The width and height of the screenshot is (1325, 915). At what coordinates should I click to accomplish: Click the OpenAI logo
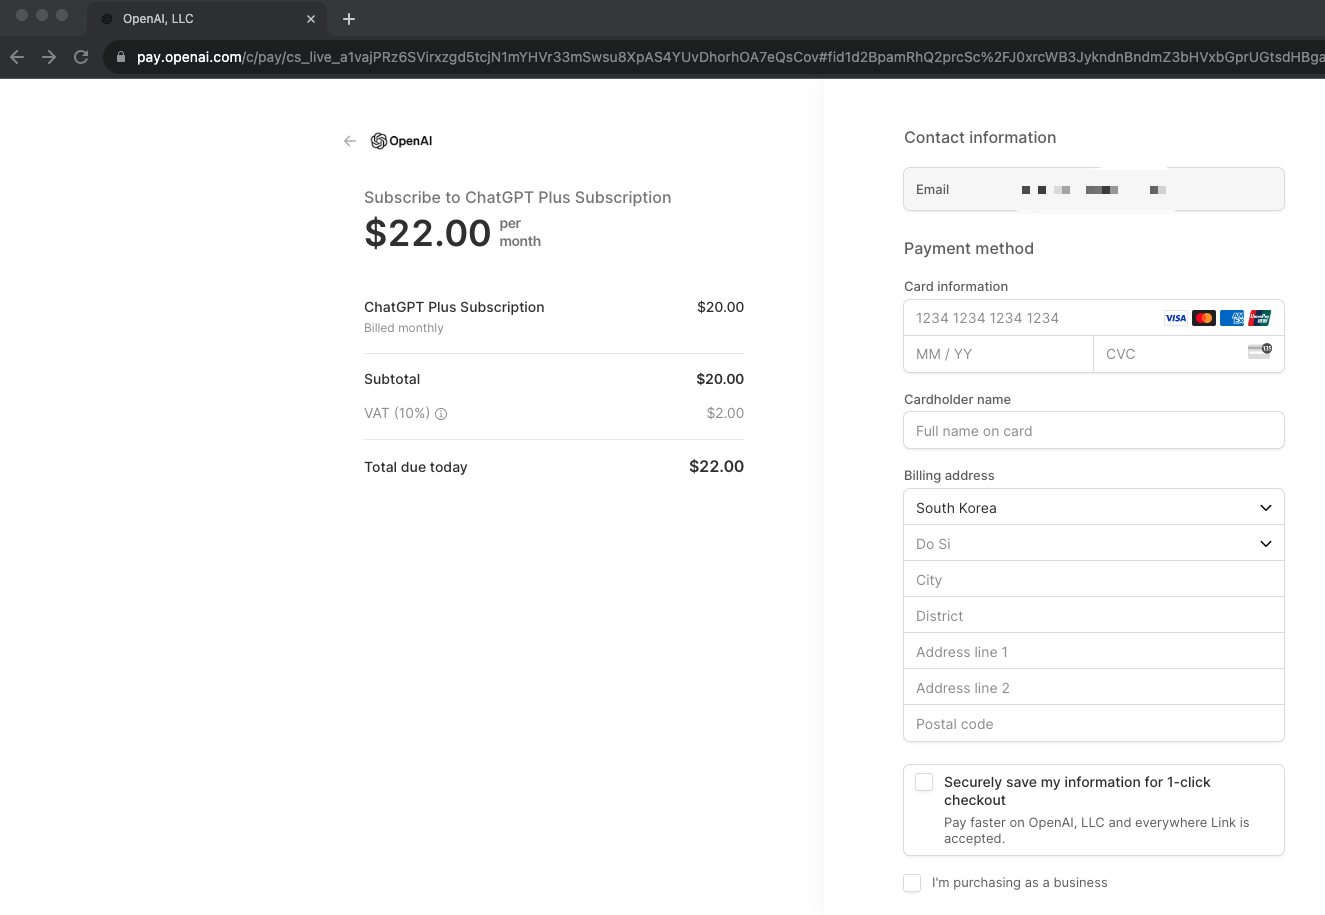click(401, 141)
